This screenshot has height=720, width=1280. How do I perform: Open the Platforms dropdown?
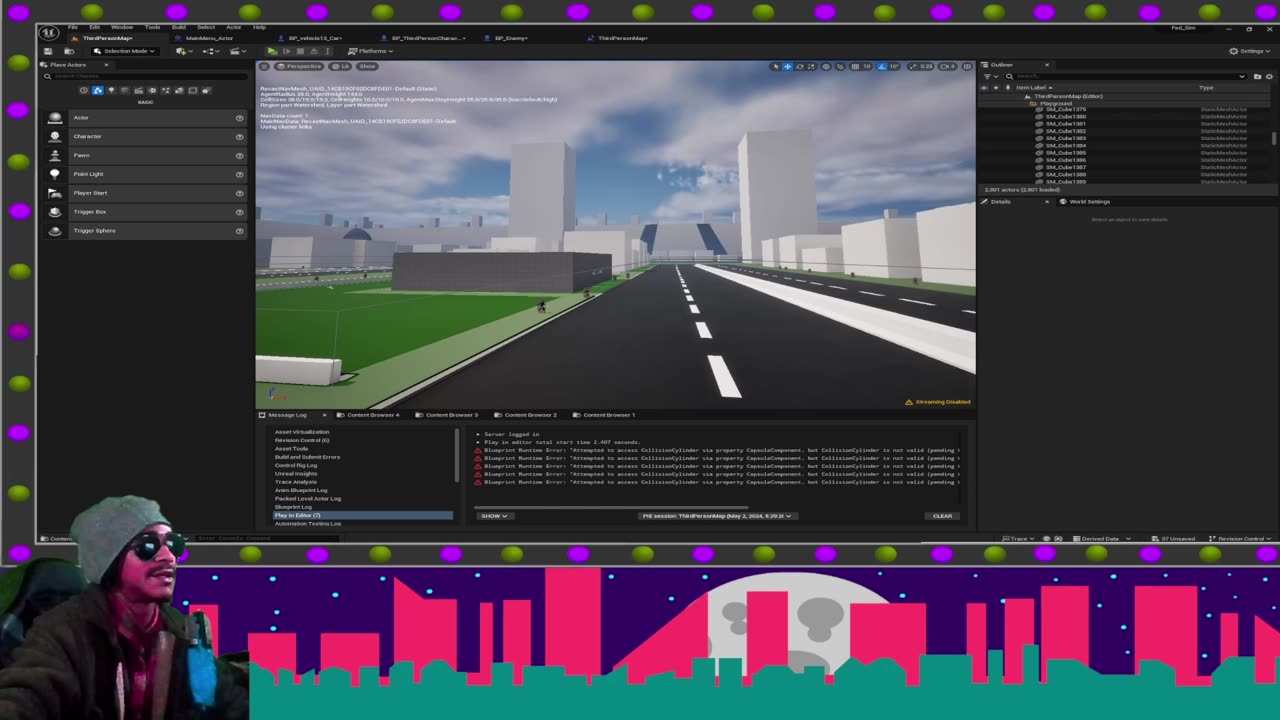(370, 51)
